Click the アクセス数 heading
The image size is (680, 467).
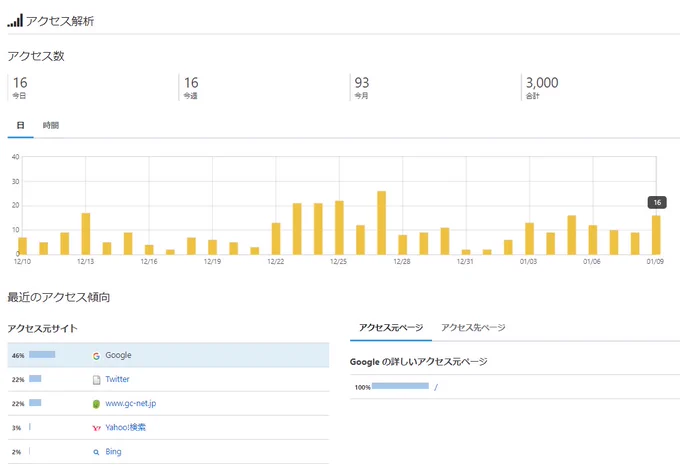(x=36, y=56)
